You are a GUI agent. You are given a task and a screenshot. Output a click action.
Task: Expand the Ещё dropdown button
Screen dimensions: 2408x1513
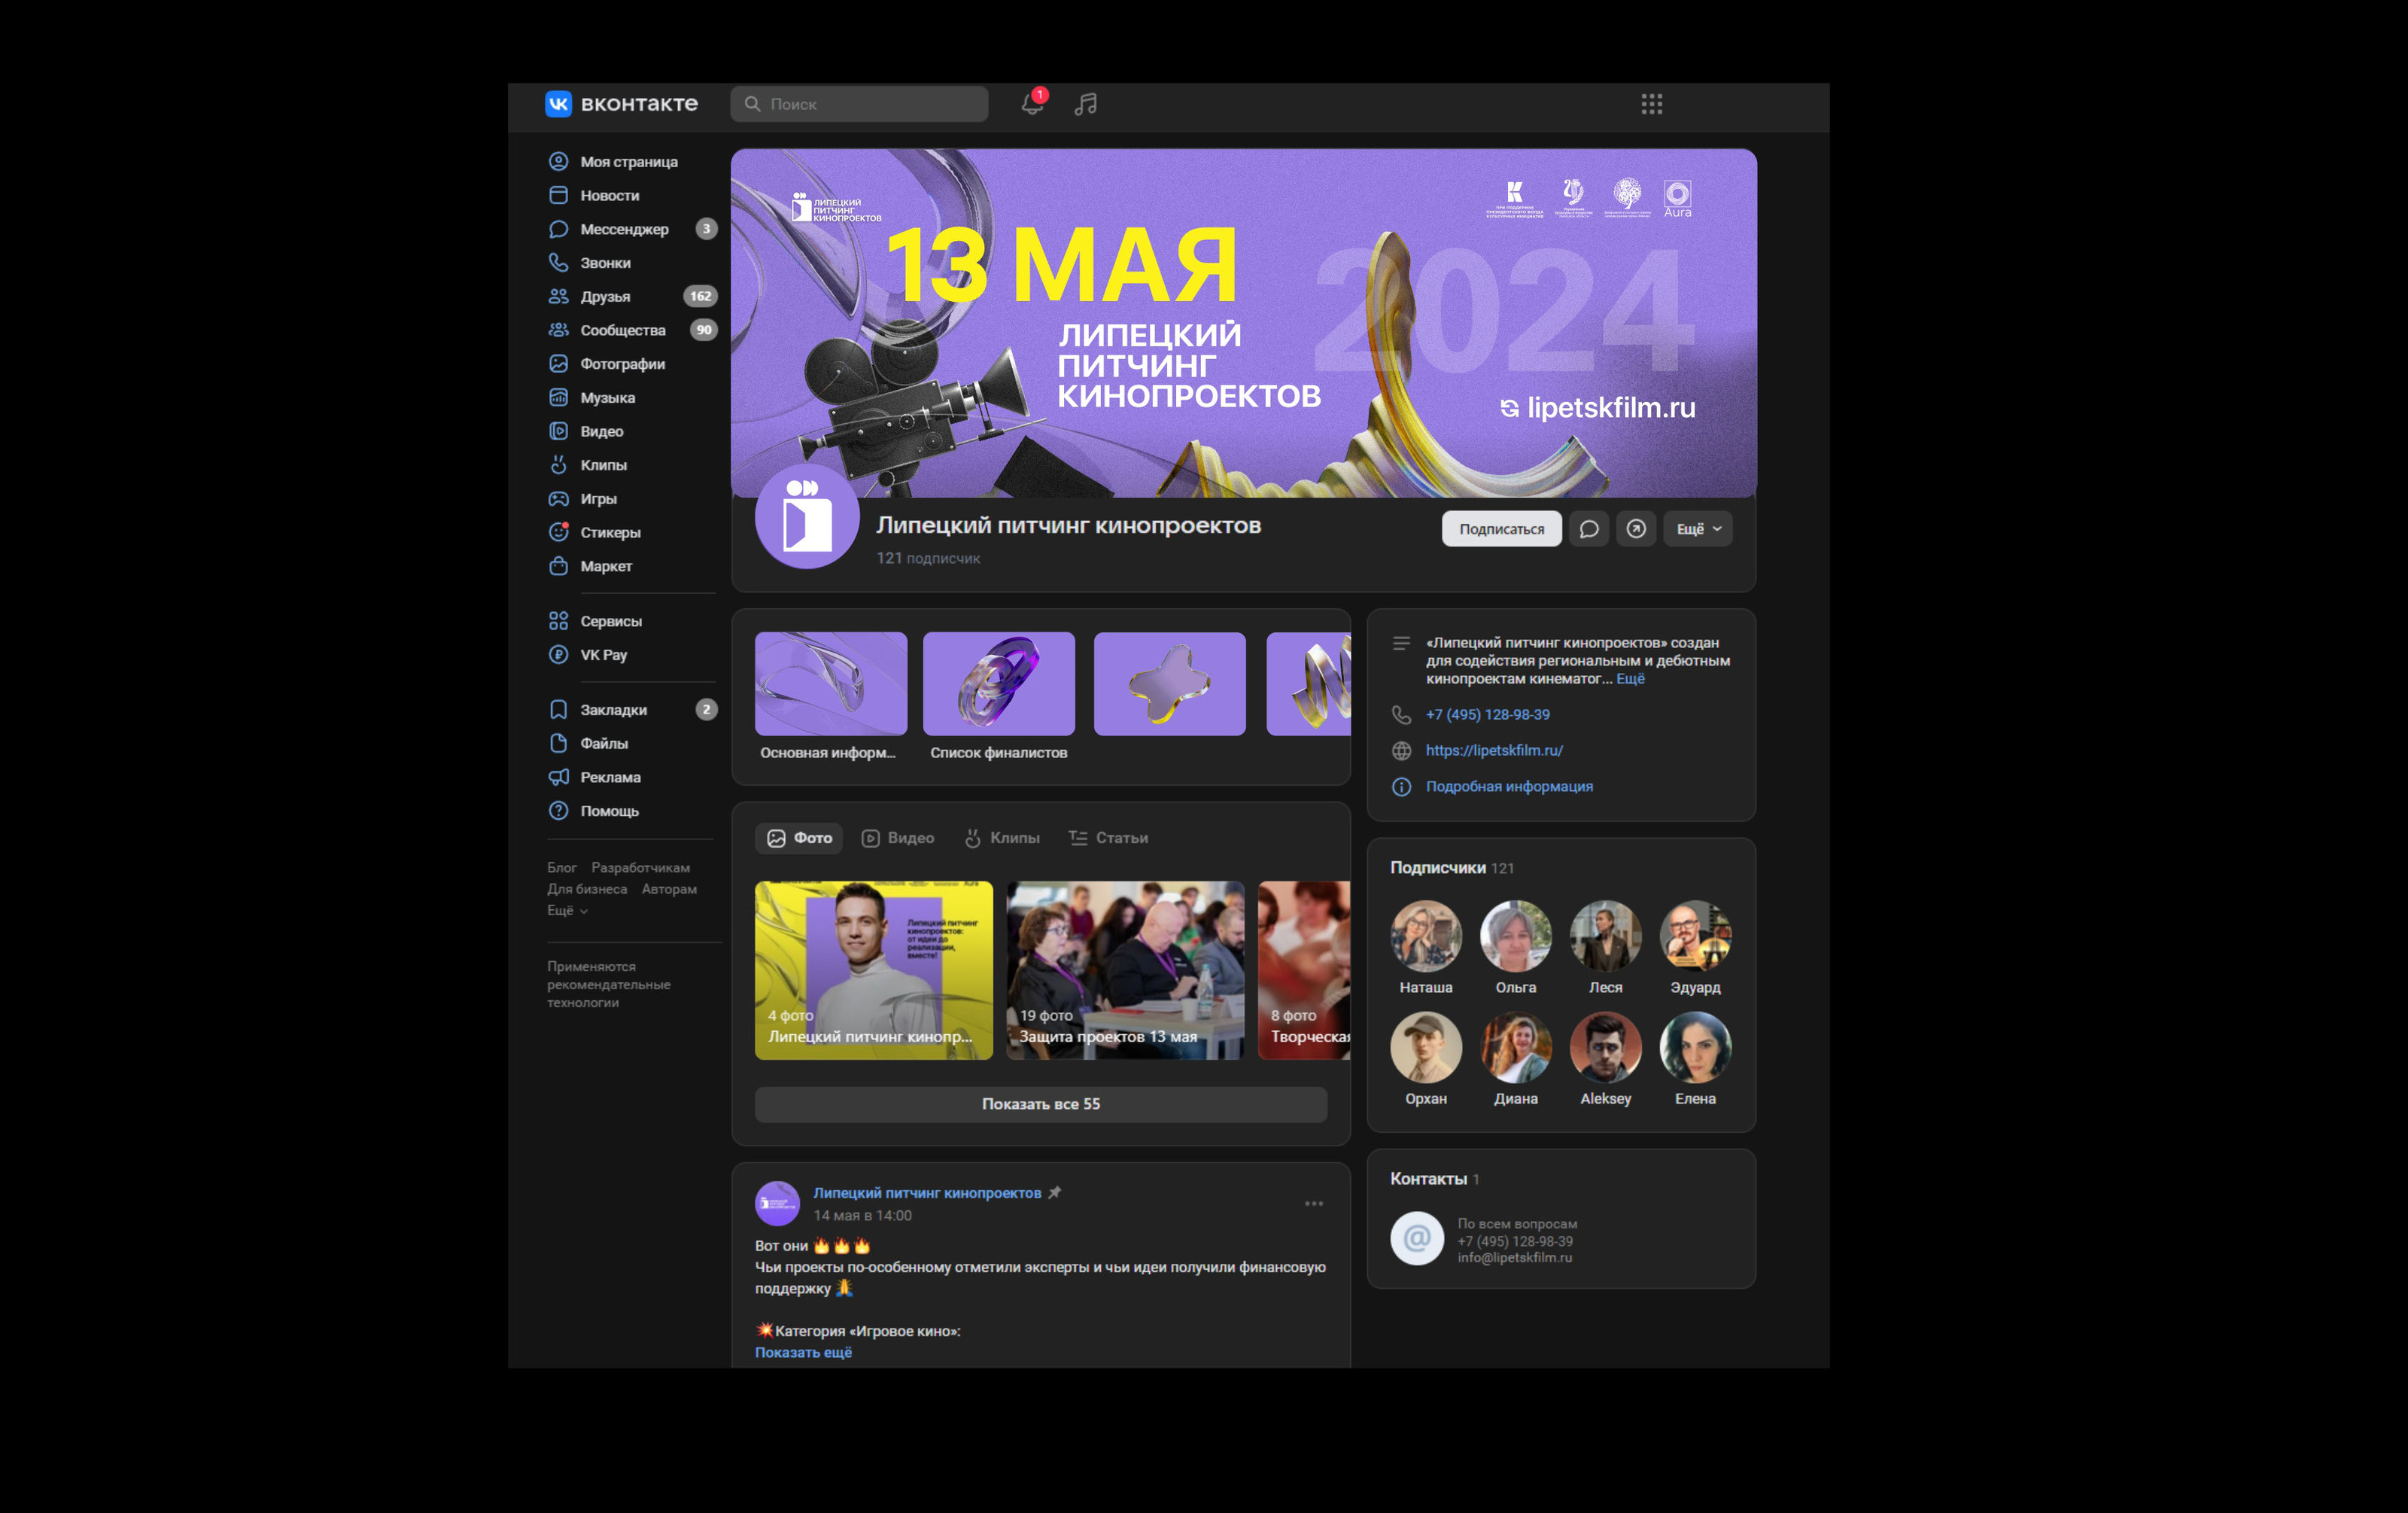1698,529
